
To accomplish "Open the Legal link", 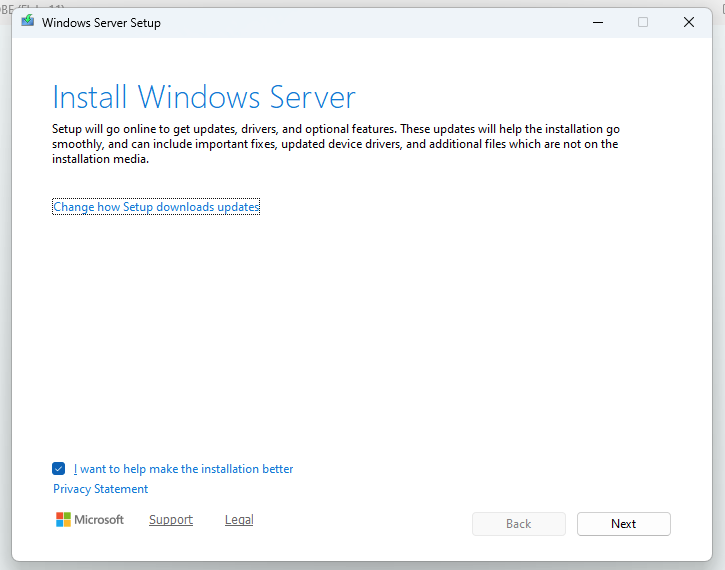I will tap(239, 520).
